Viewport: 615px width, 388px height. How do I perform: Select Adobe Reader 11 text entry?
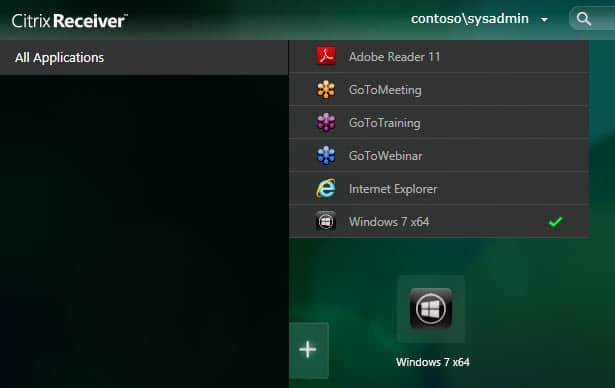pos(394,57)
